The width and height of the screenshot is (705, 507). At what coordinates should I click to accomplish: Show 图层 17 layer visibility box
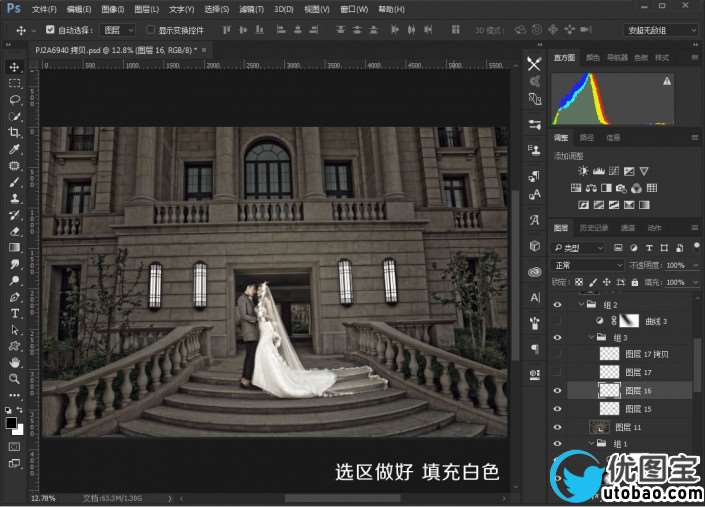558,372
